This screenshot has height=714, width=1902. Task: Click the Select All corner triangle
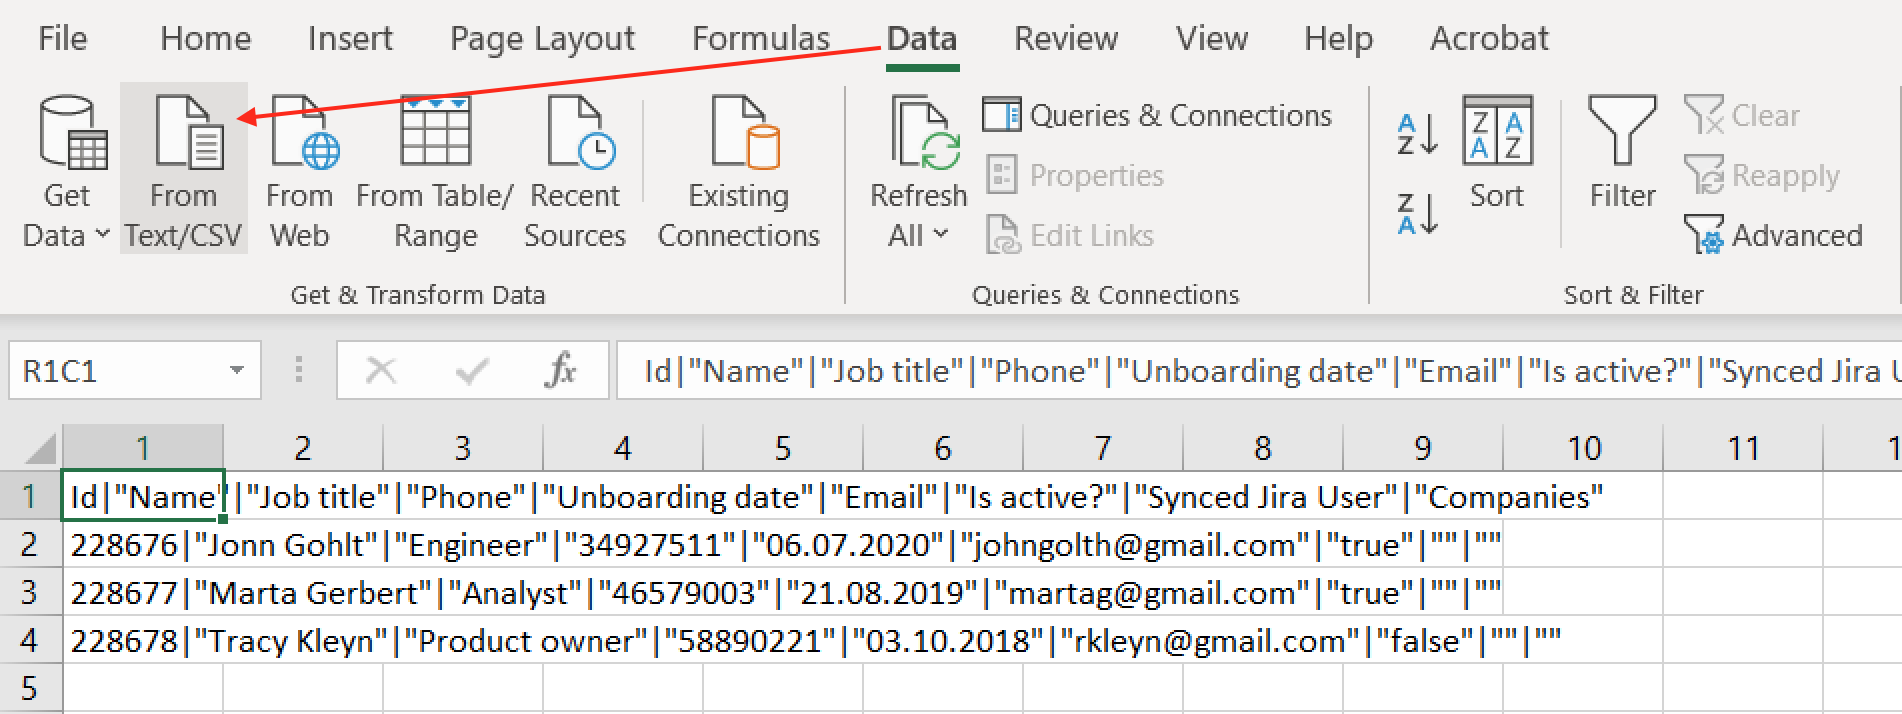41,449
